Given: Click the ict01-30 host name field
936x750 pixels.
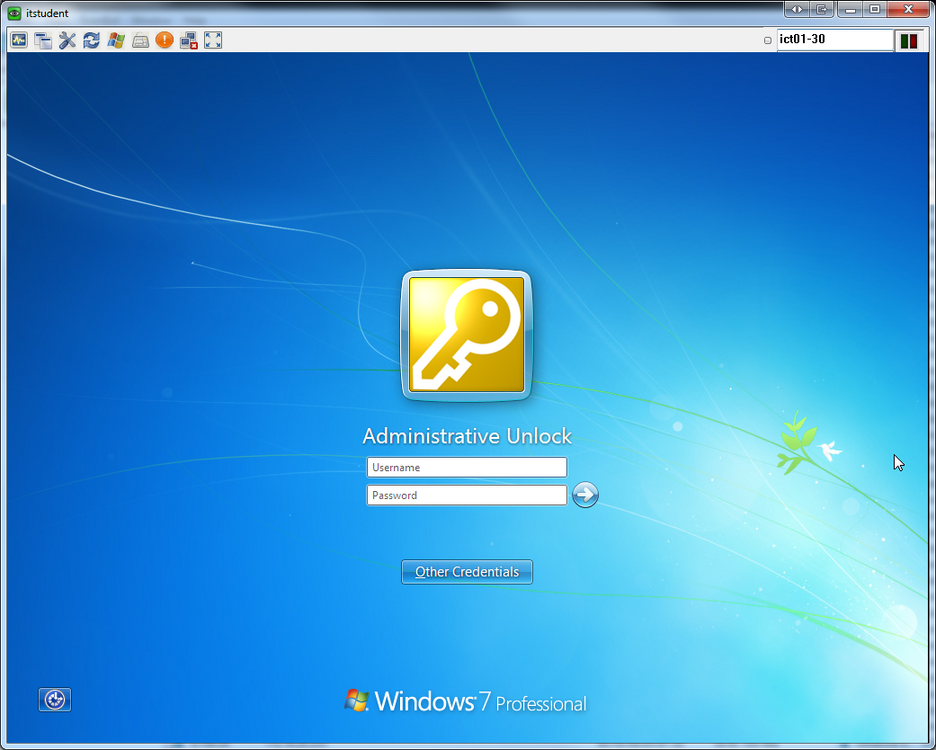Looking at the screenshot, I should click(x=835, y=40).
